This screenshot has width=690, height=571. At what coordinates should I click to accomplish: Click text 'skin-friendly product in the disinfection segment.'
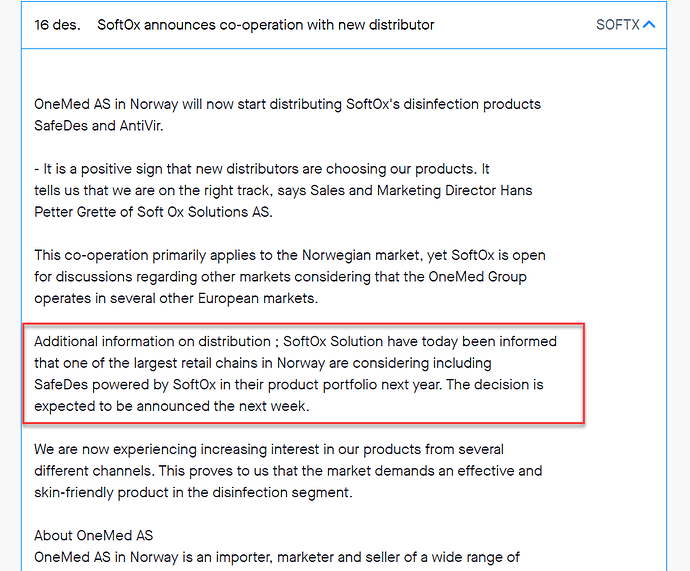click(194, 493)
